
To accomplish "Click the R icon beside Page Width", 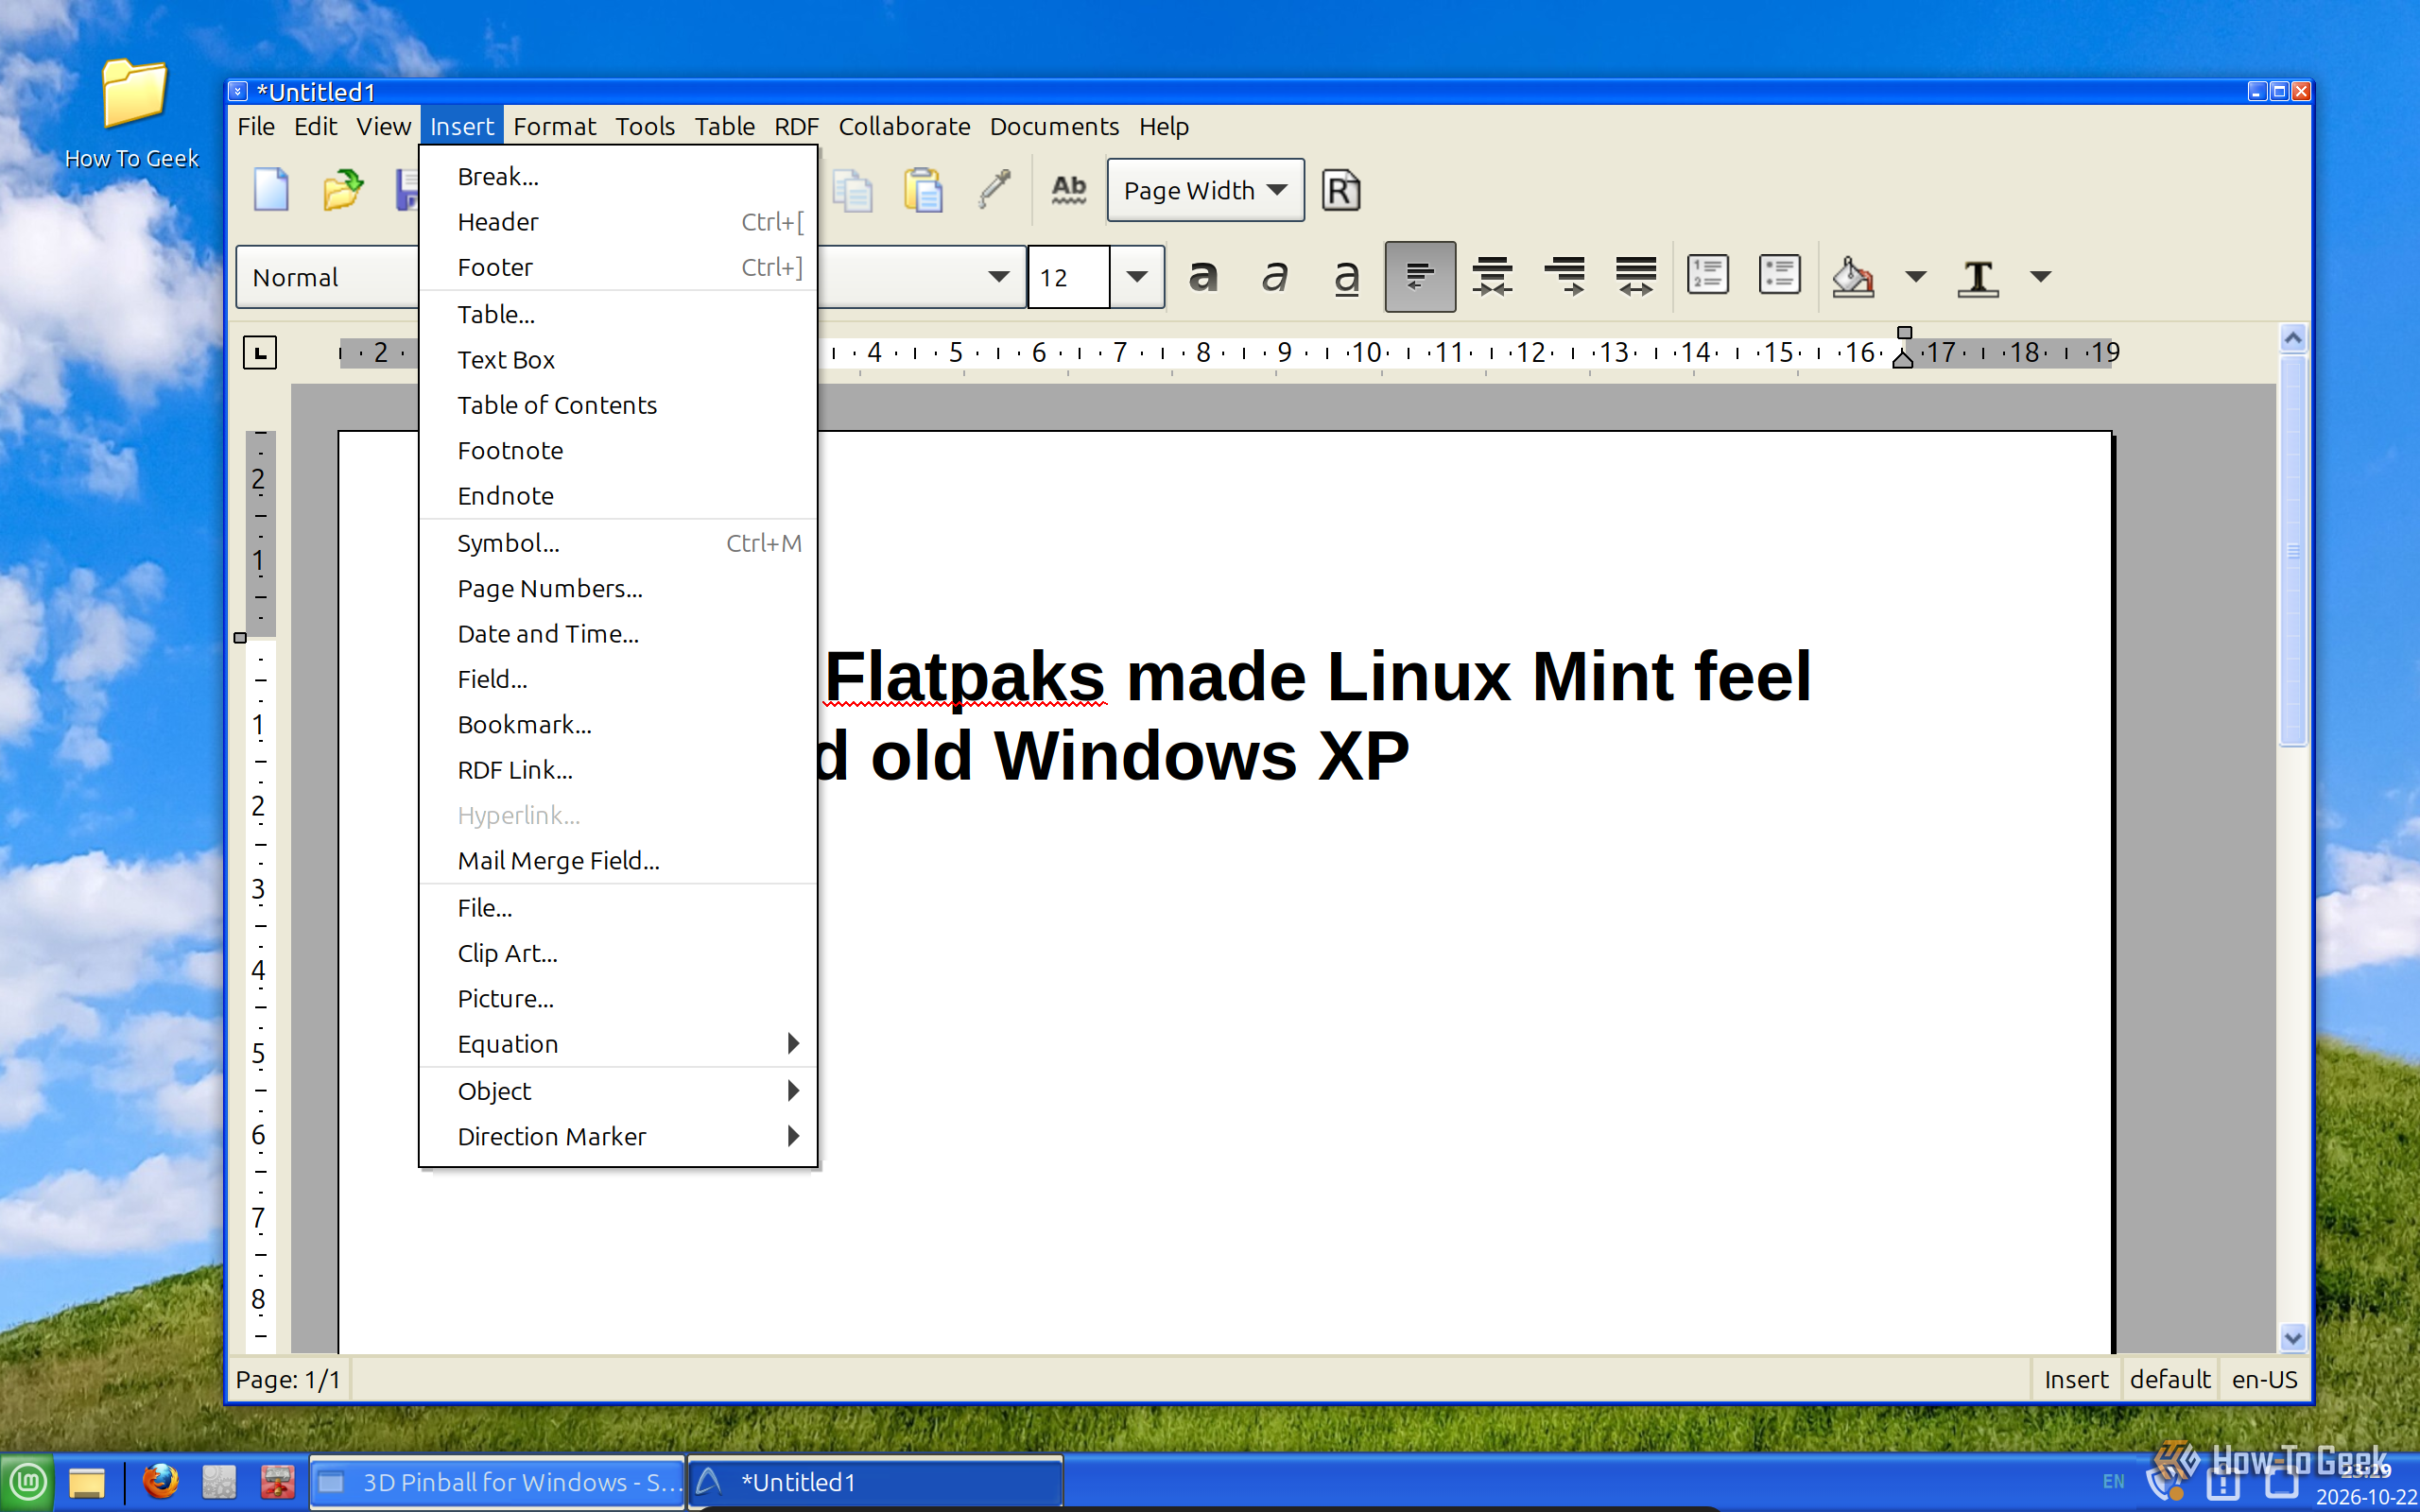I will (1340, 190).
